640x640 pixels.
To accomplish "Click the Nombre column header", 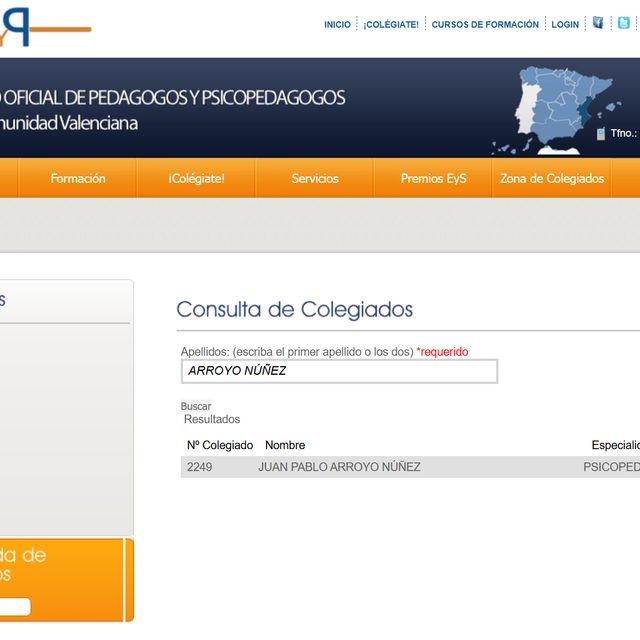I will coord(285,445).
